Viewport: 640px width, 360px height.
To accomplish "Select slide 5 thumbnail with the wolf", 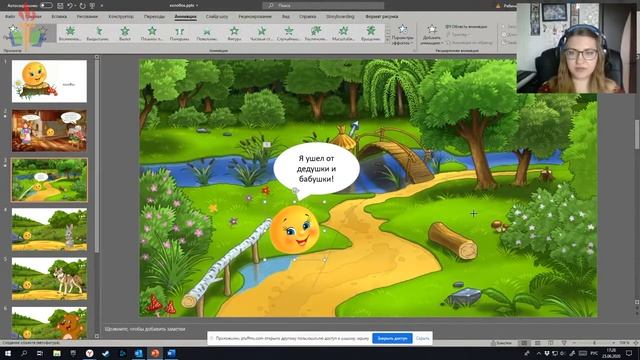I will point(49,279).
